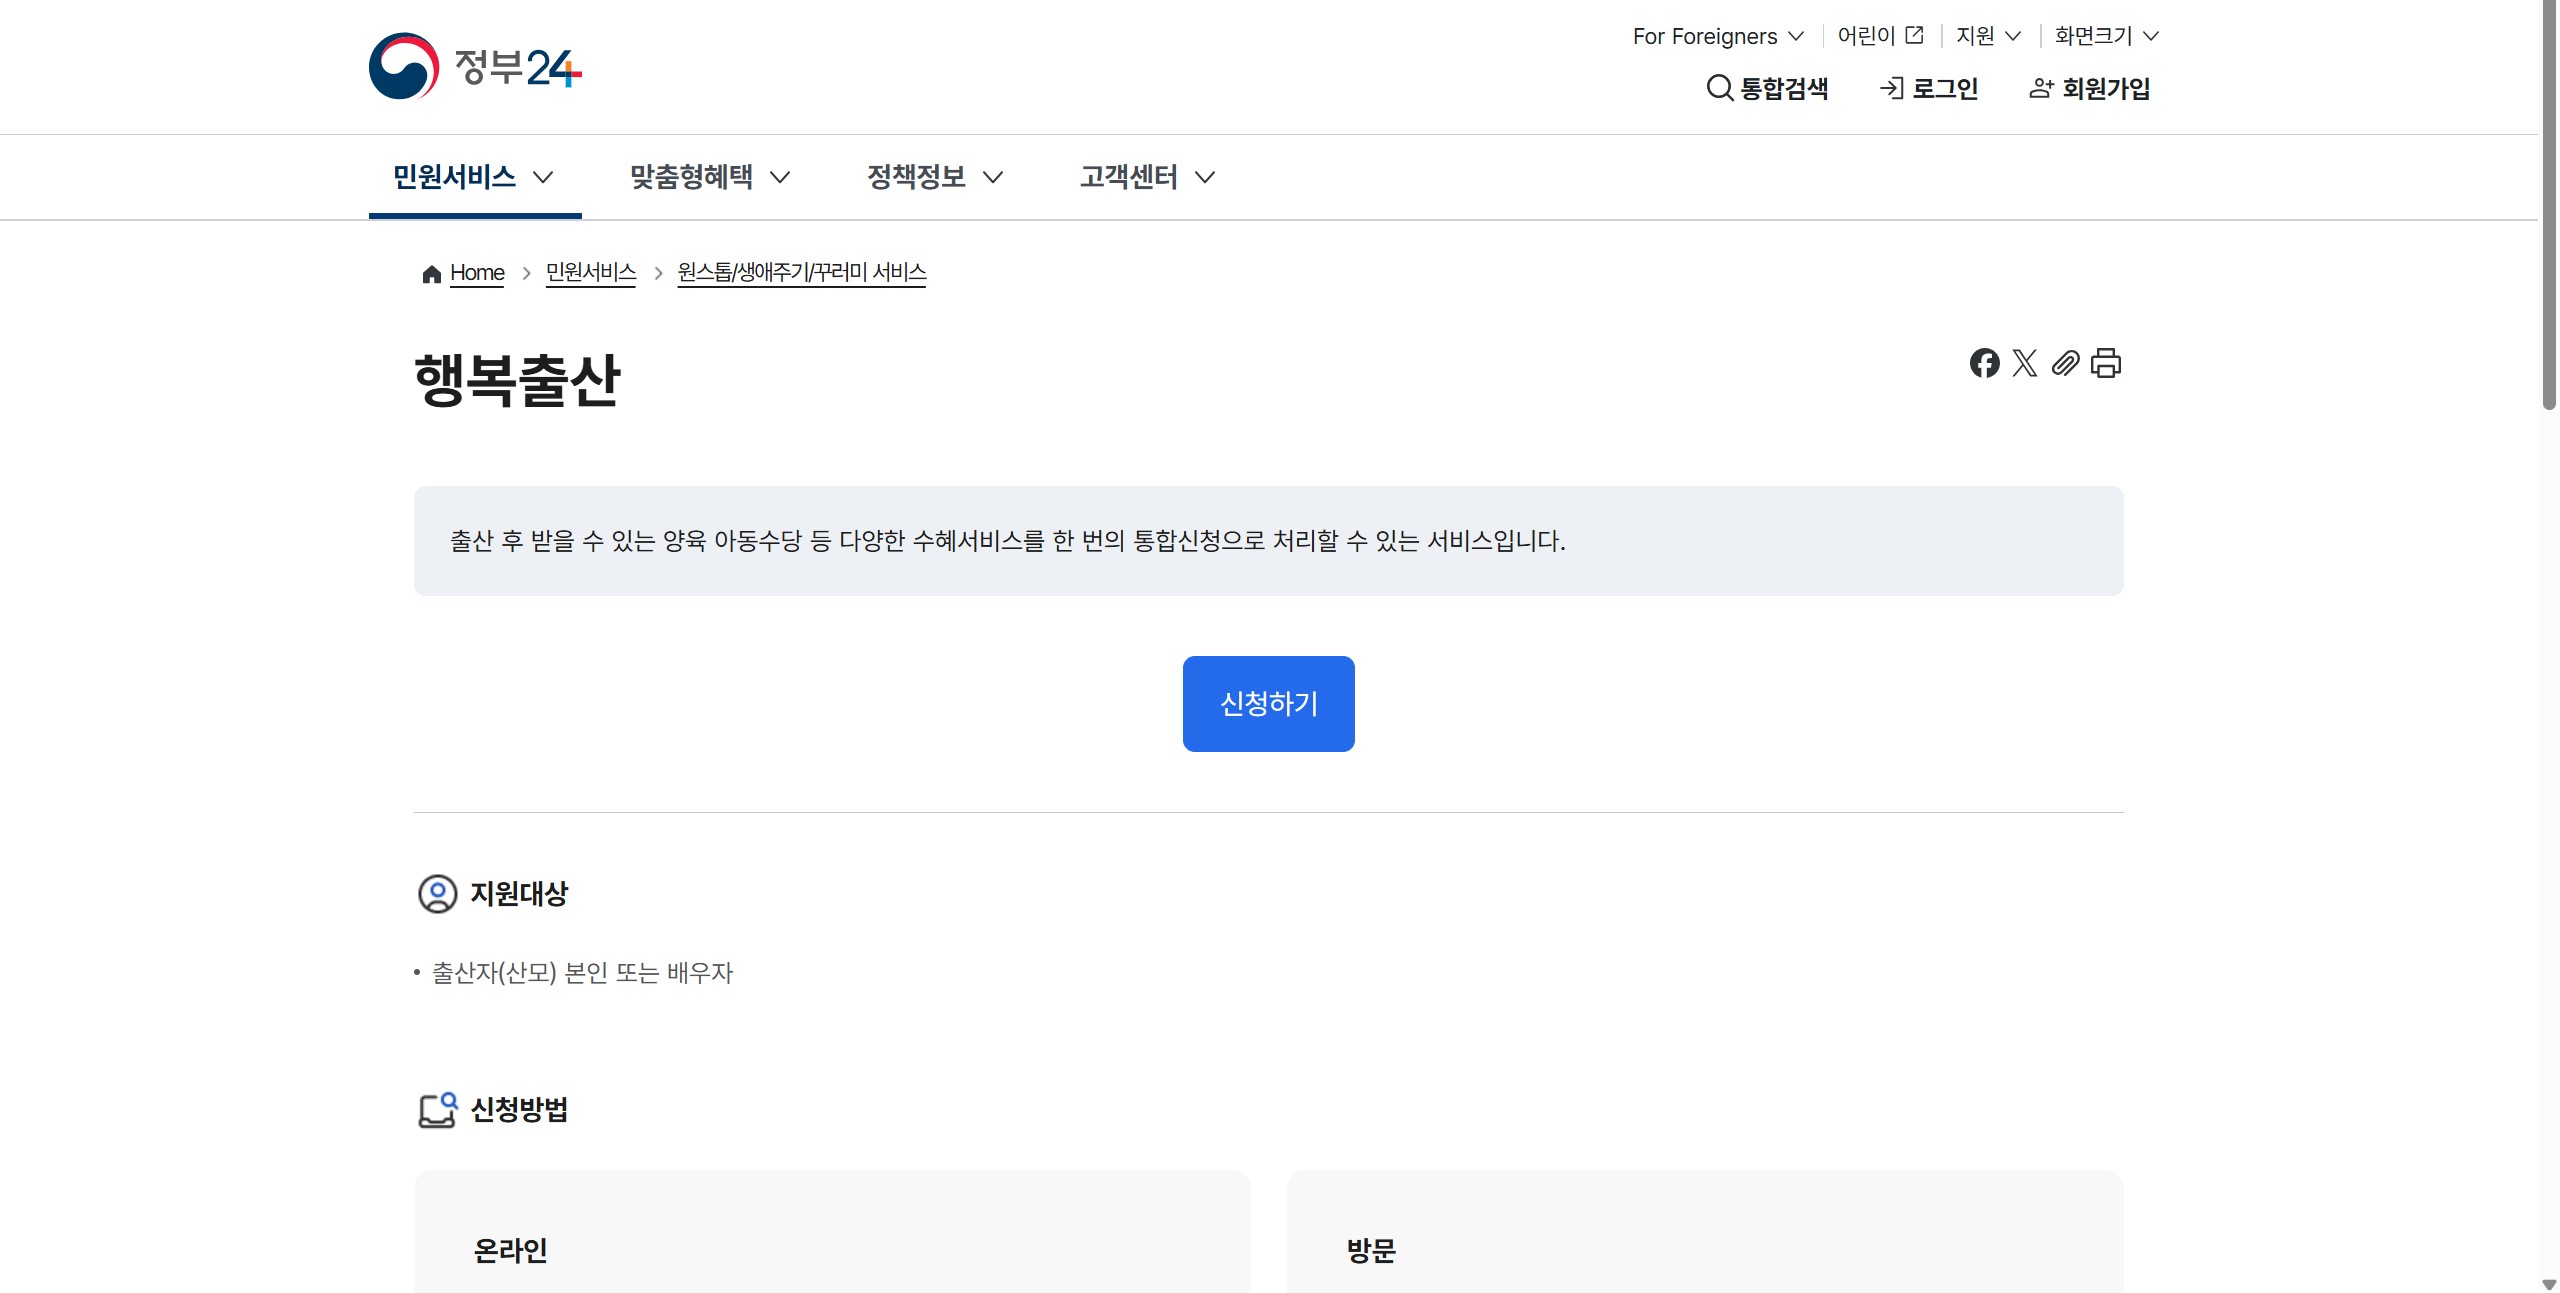The width and height of the screenshot is (2560, 1293).
Task: Share page on Facebook
Action: 1984,363
